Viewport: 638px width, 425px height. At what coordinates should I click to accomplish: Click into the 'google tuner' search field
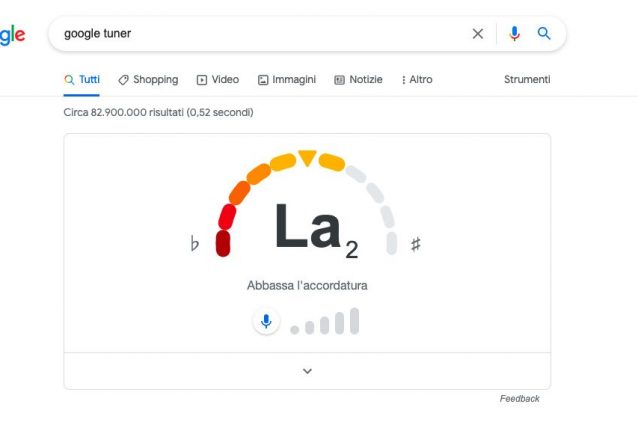pos(250,33)
